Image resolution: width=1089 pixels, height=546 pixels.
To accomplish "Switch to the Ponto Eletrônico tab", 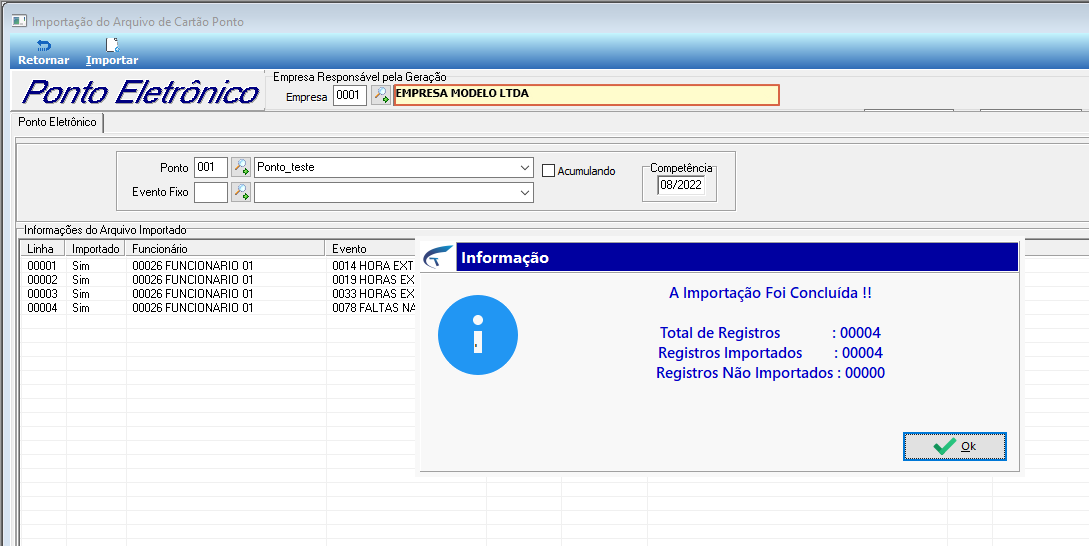I will [58, 122].
